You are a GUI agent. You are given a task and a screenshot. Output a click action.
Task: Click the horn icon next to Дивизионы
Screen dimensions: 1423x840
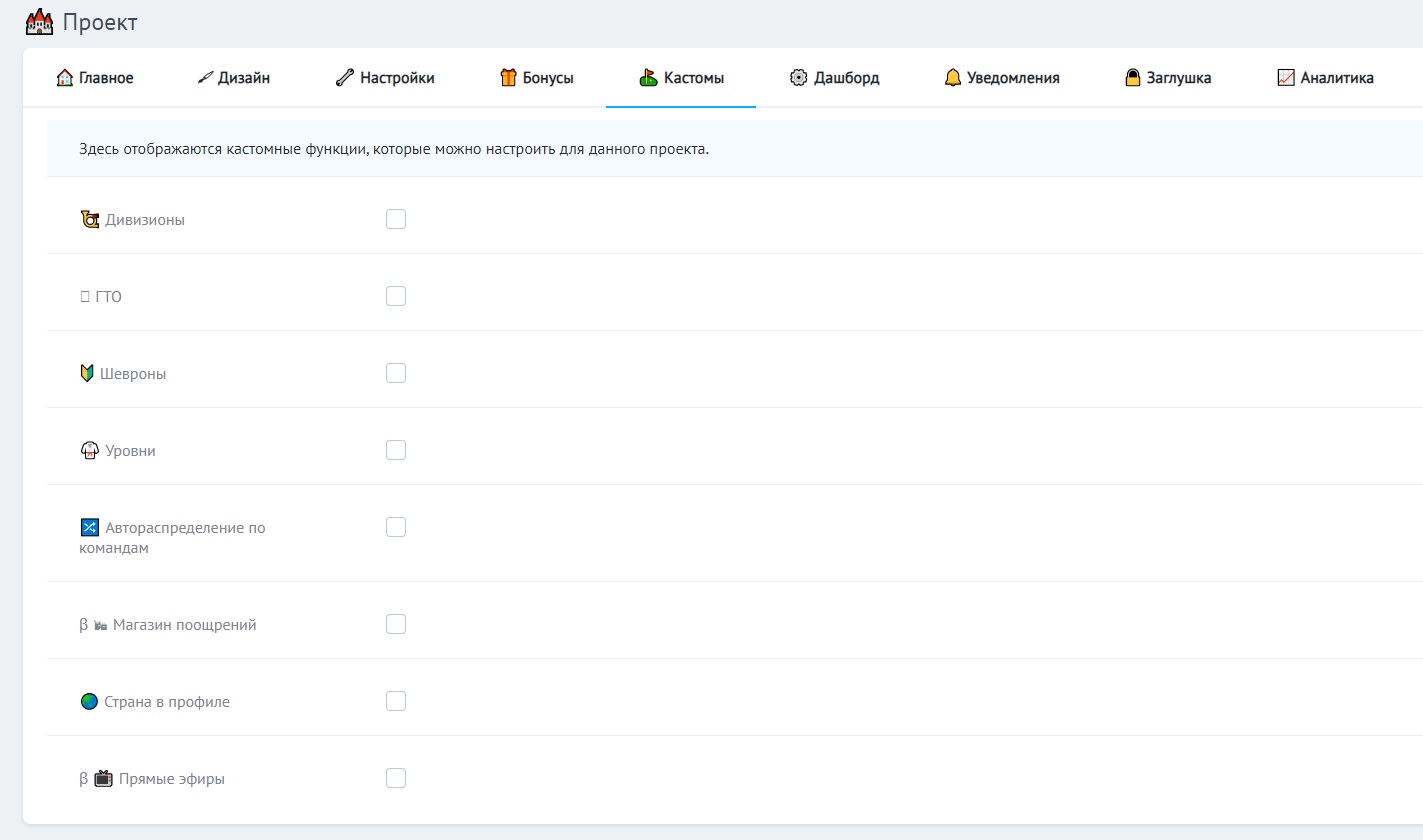click(90, 219)
